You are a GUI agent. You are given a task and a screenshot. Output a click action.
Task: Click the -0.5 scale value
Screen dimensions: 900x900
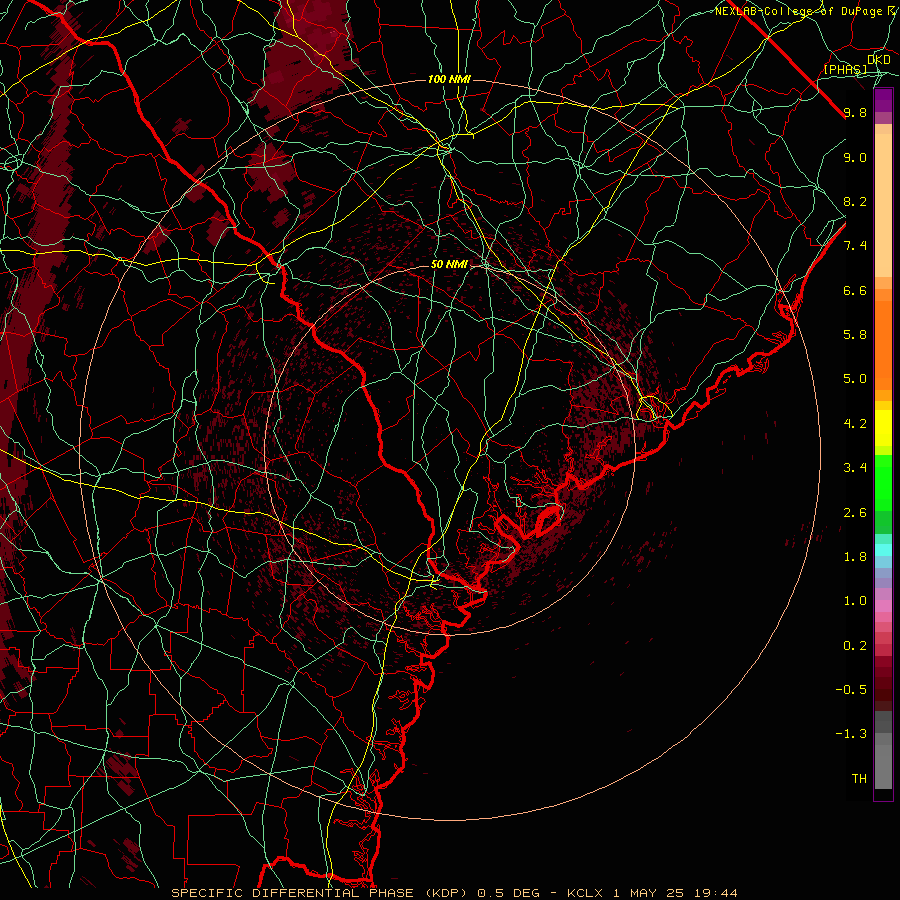[851, 690]
